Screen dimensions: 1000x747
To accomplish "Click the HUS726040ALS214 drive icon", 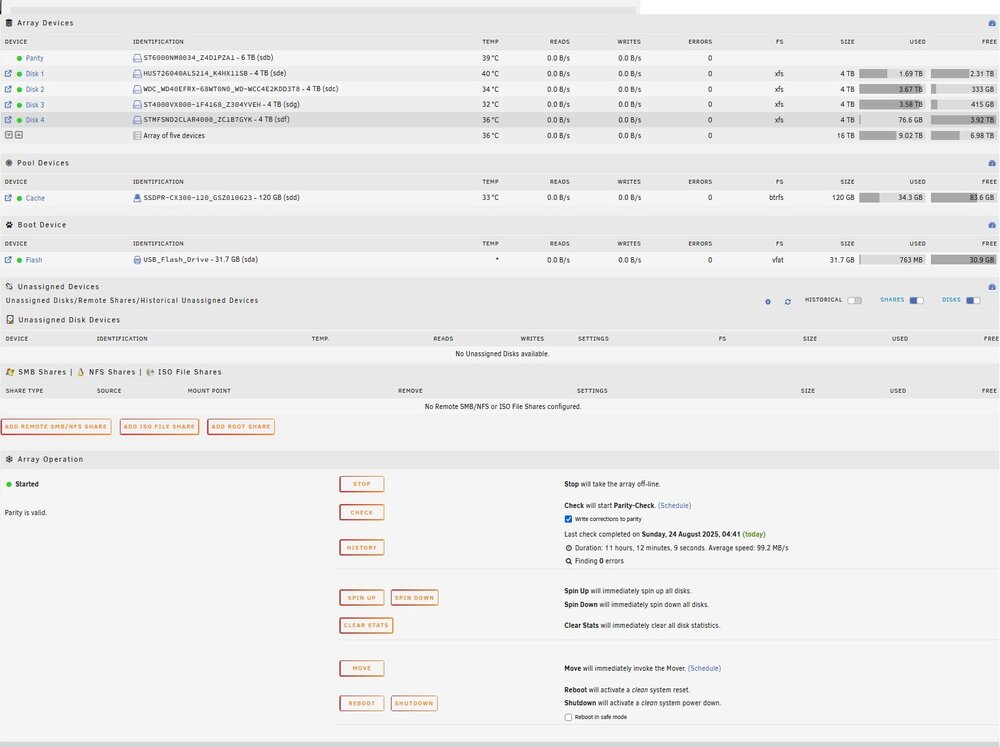I will 137,73.
